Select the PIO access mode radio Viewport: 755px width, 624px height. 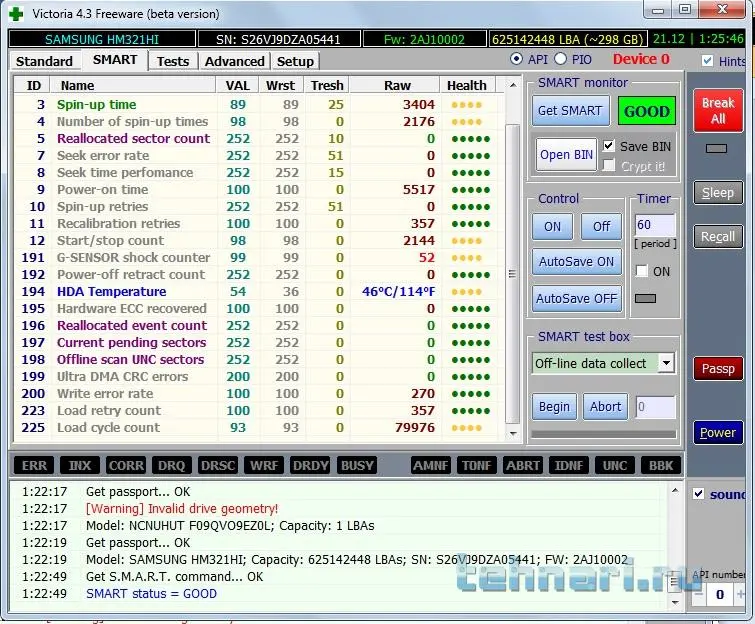560,59
